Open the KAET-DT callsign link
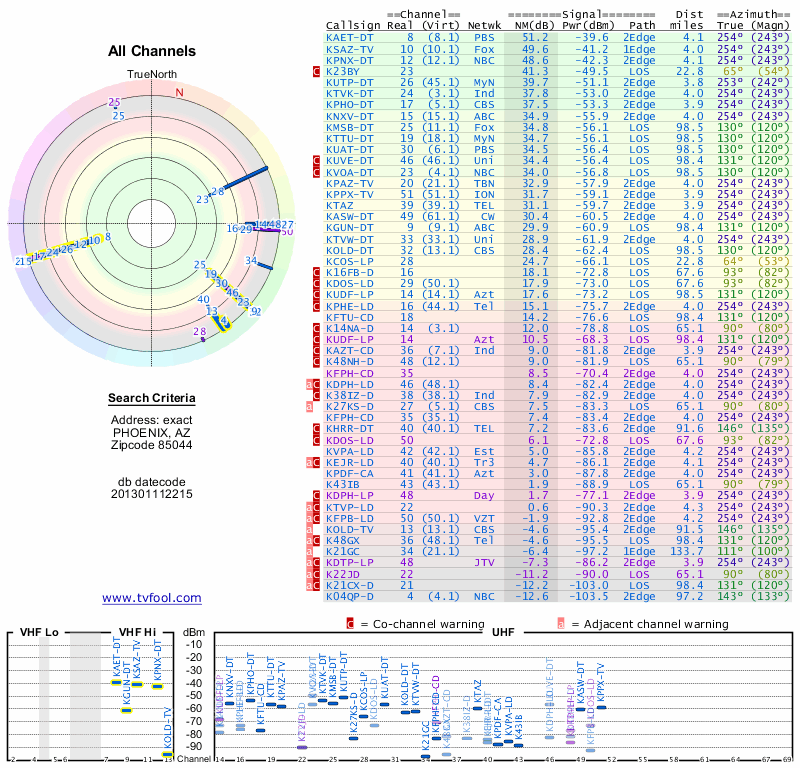Image resolution: width=800 pixels, height=768 pixels. click(349, 36)
